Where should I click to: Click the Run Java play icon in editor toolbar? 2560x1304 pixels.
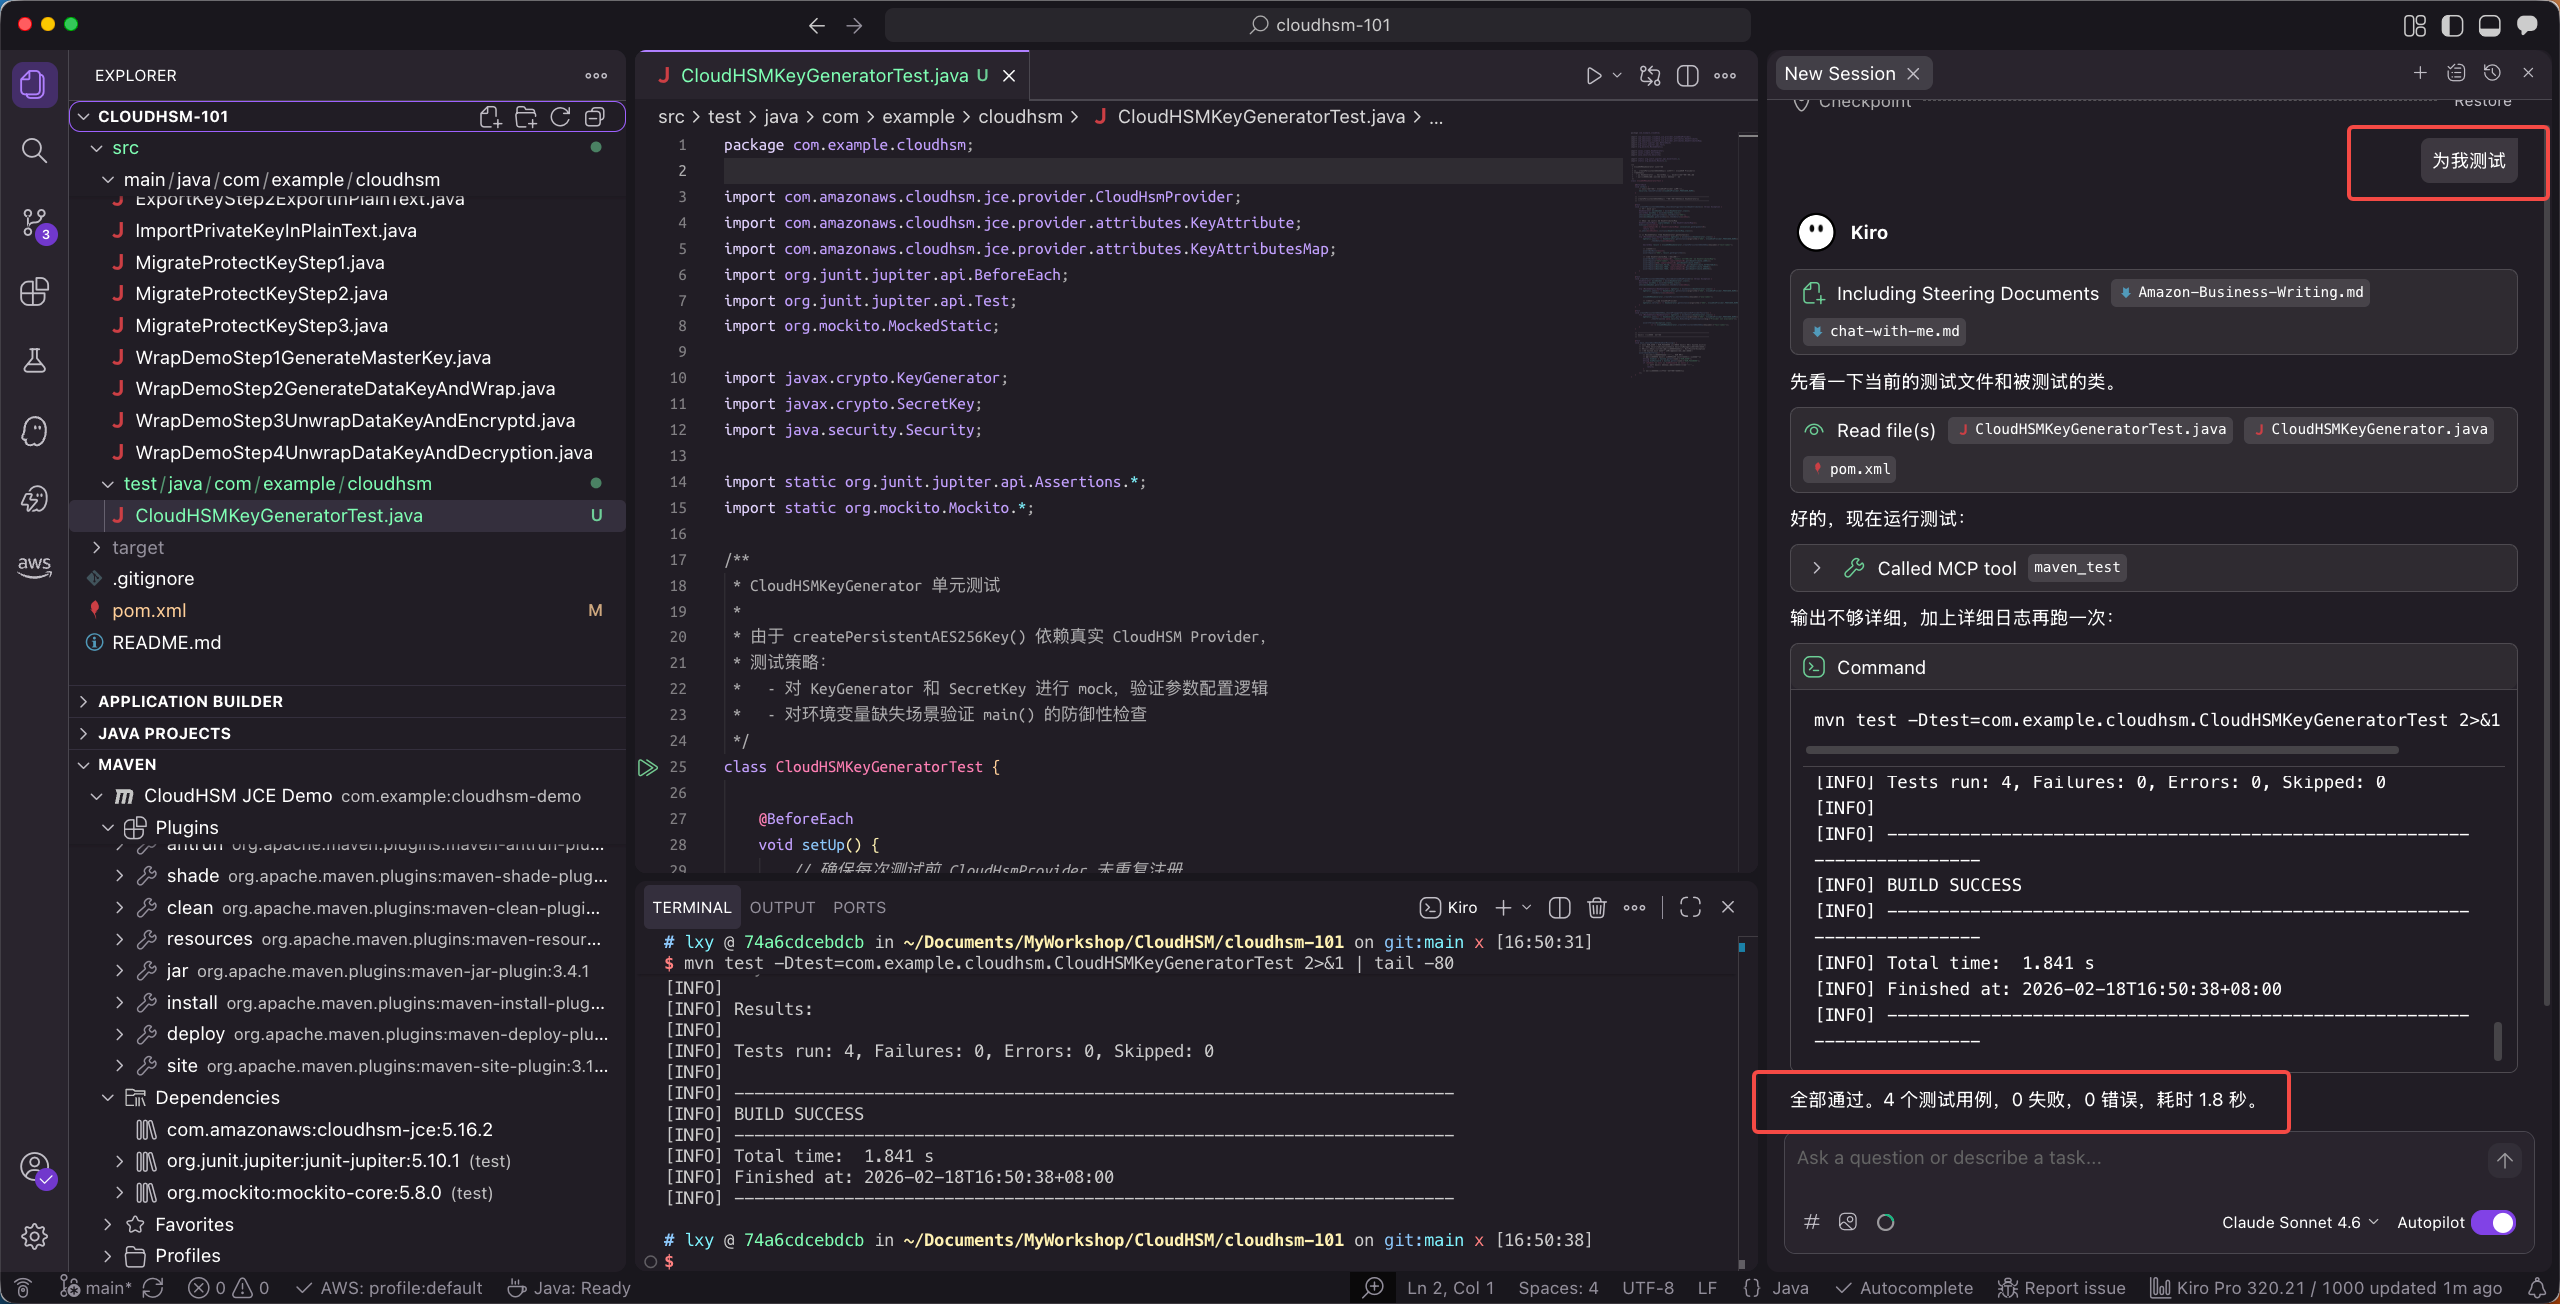[x=1593, y=76]
